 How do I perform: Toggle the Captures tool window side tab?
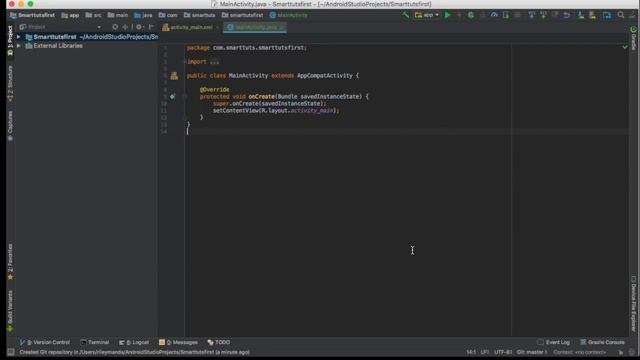[x=10, y=126]
